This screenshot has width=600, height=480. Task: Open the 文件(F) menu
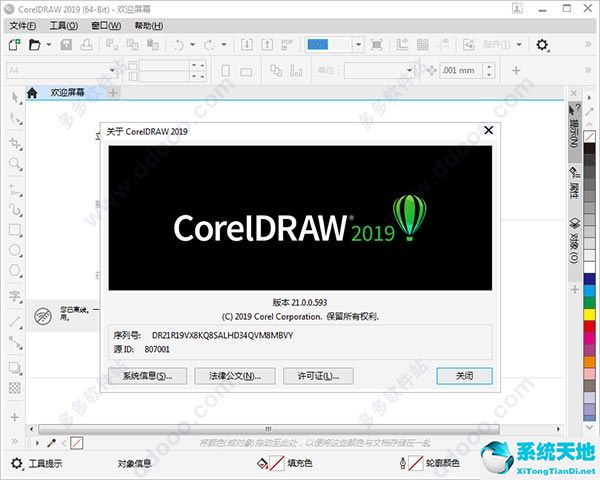pos(23,25)
